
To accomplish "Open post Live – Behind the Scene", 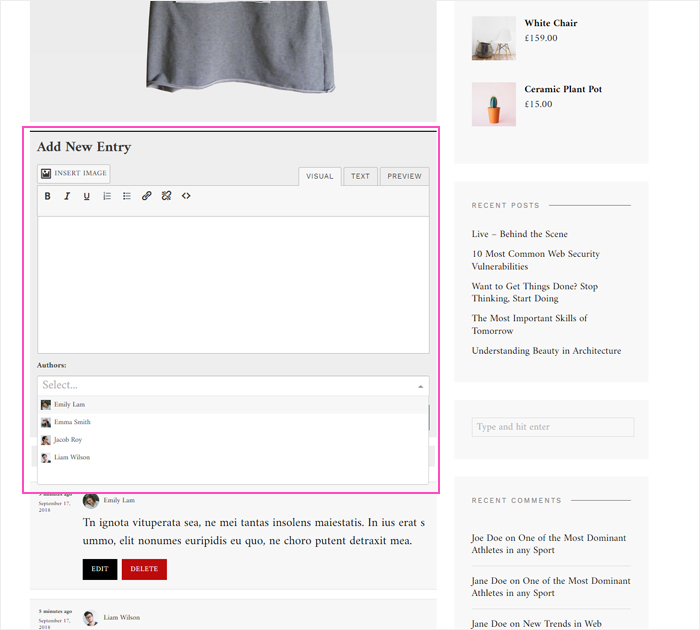I will pyautogui.click(x=520, y=234).
